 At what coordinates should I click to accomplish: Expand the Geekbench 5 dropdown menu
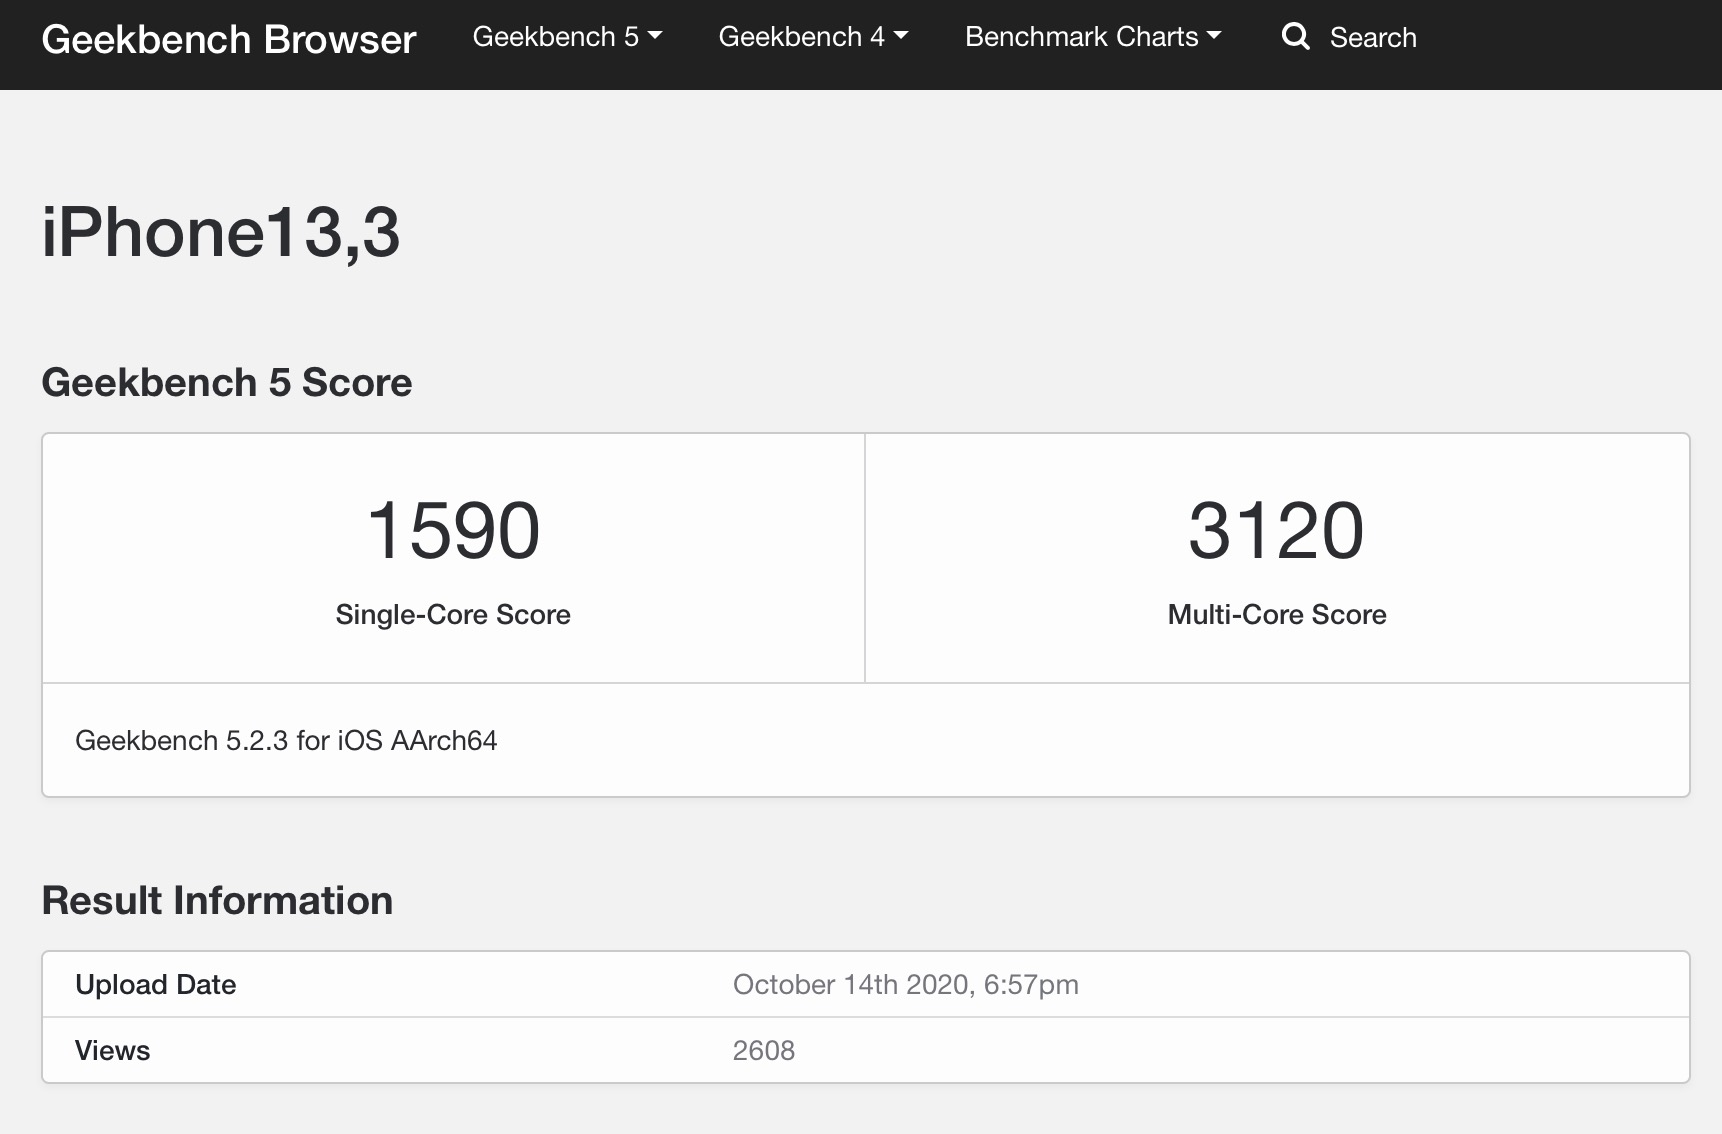click(567, 37)
